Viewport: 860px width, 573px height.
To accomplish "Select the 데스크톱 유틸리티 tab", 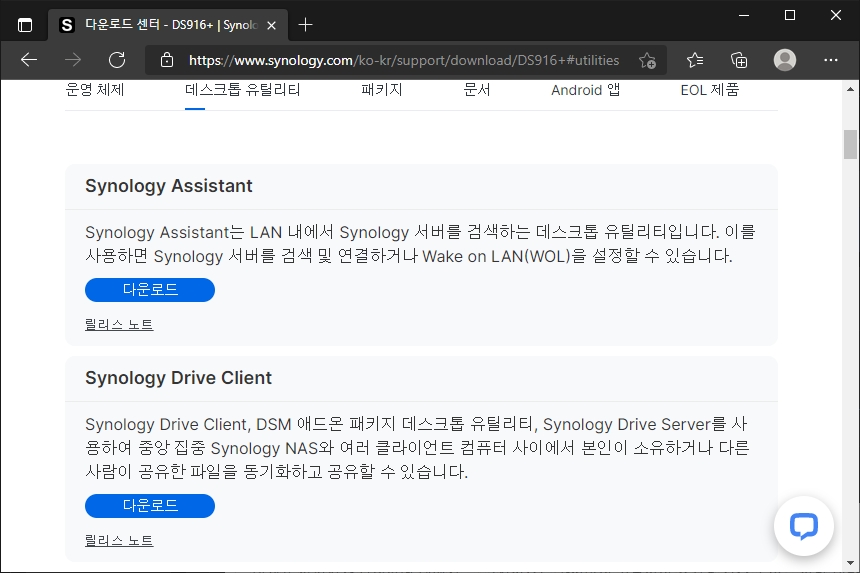I will (243, 90).
